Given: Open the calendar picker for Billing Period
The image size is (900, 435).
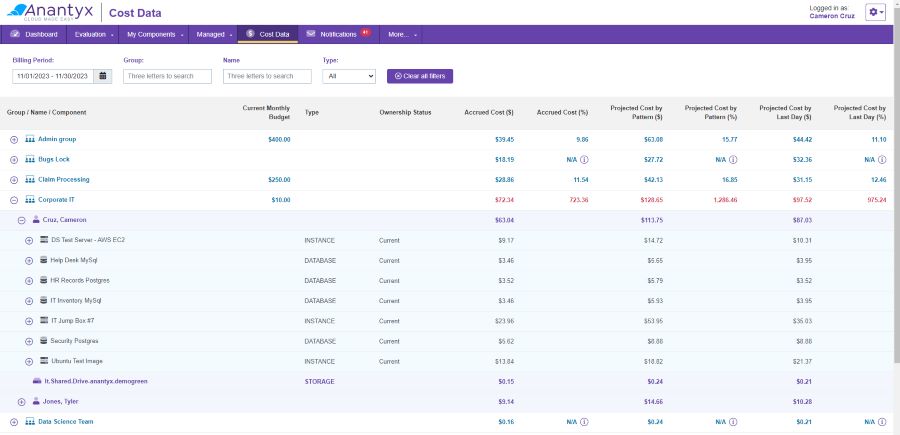Looking at the screenshot, I should click(x=103, y=76).
